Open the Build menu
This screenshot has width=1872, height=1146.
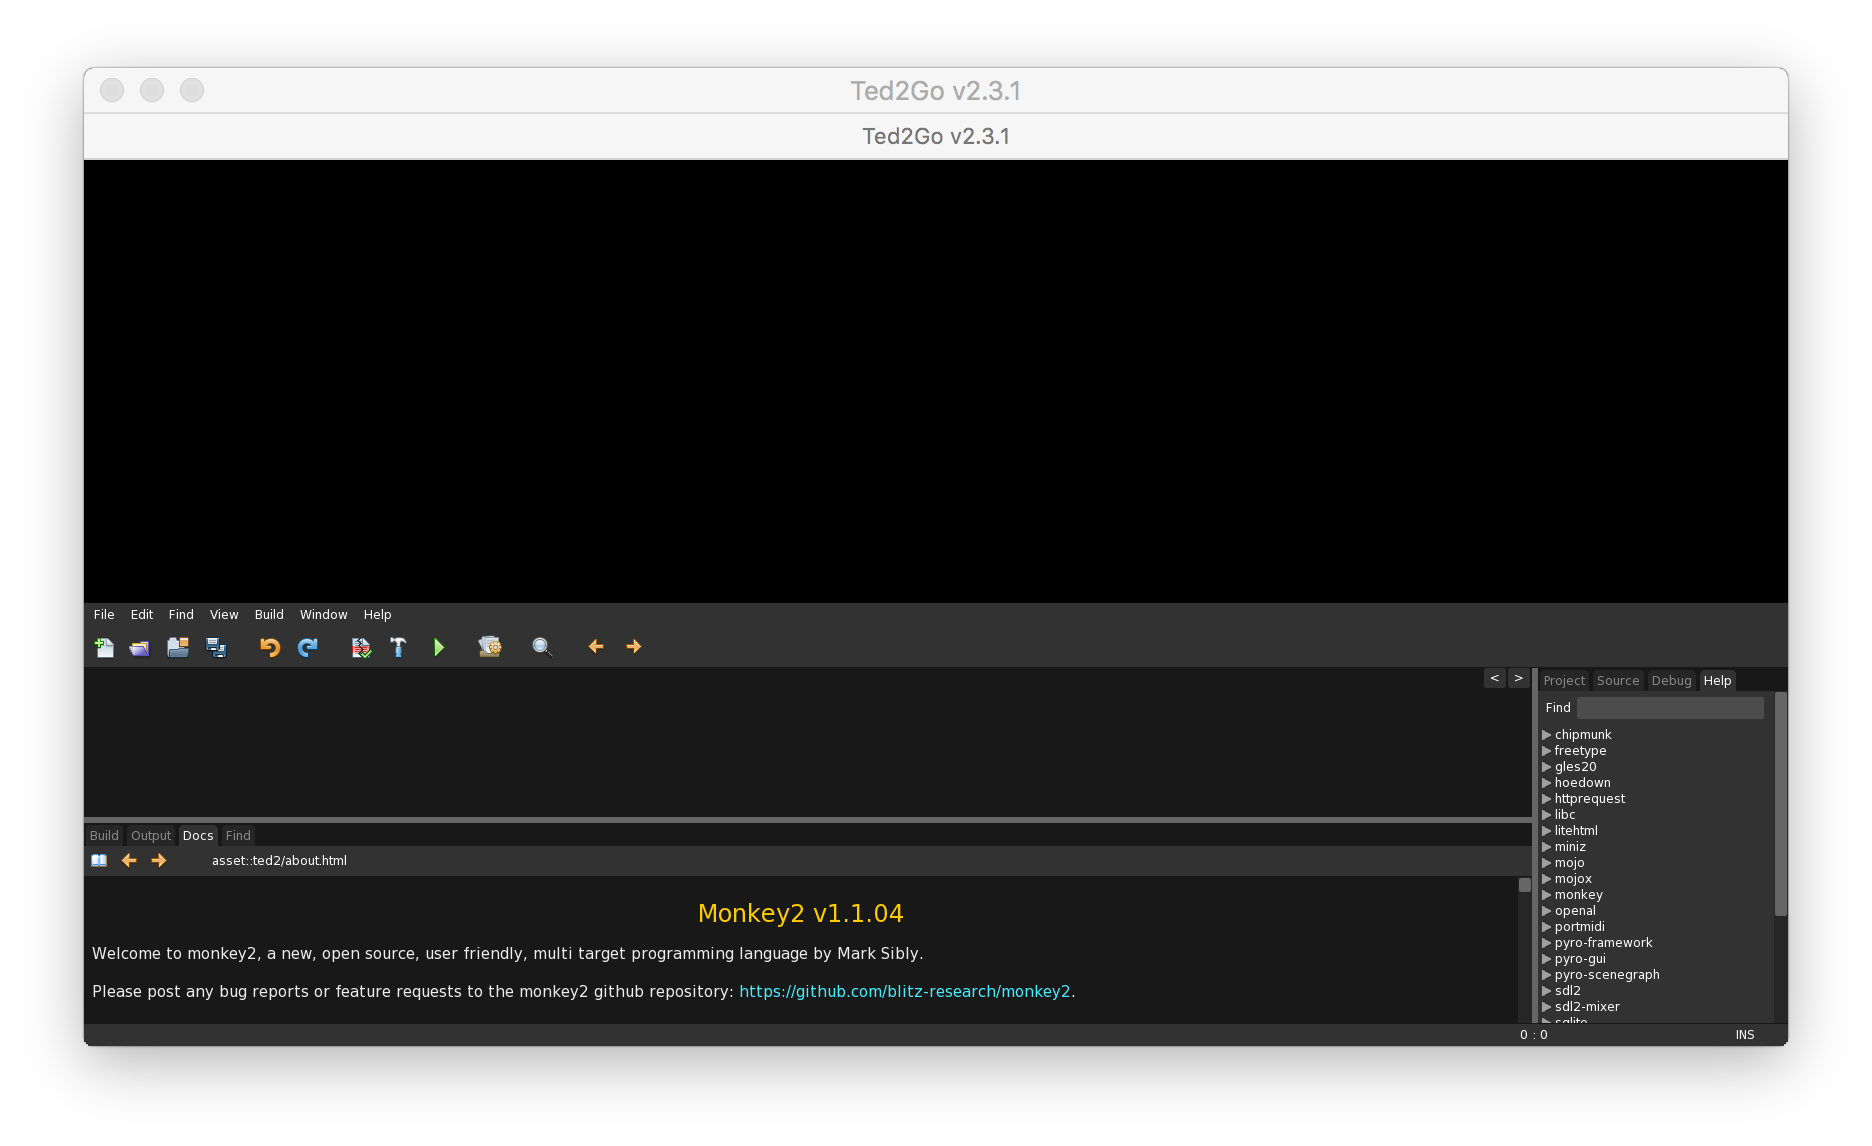[269, 614]
